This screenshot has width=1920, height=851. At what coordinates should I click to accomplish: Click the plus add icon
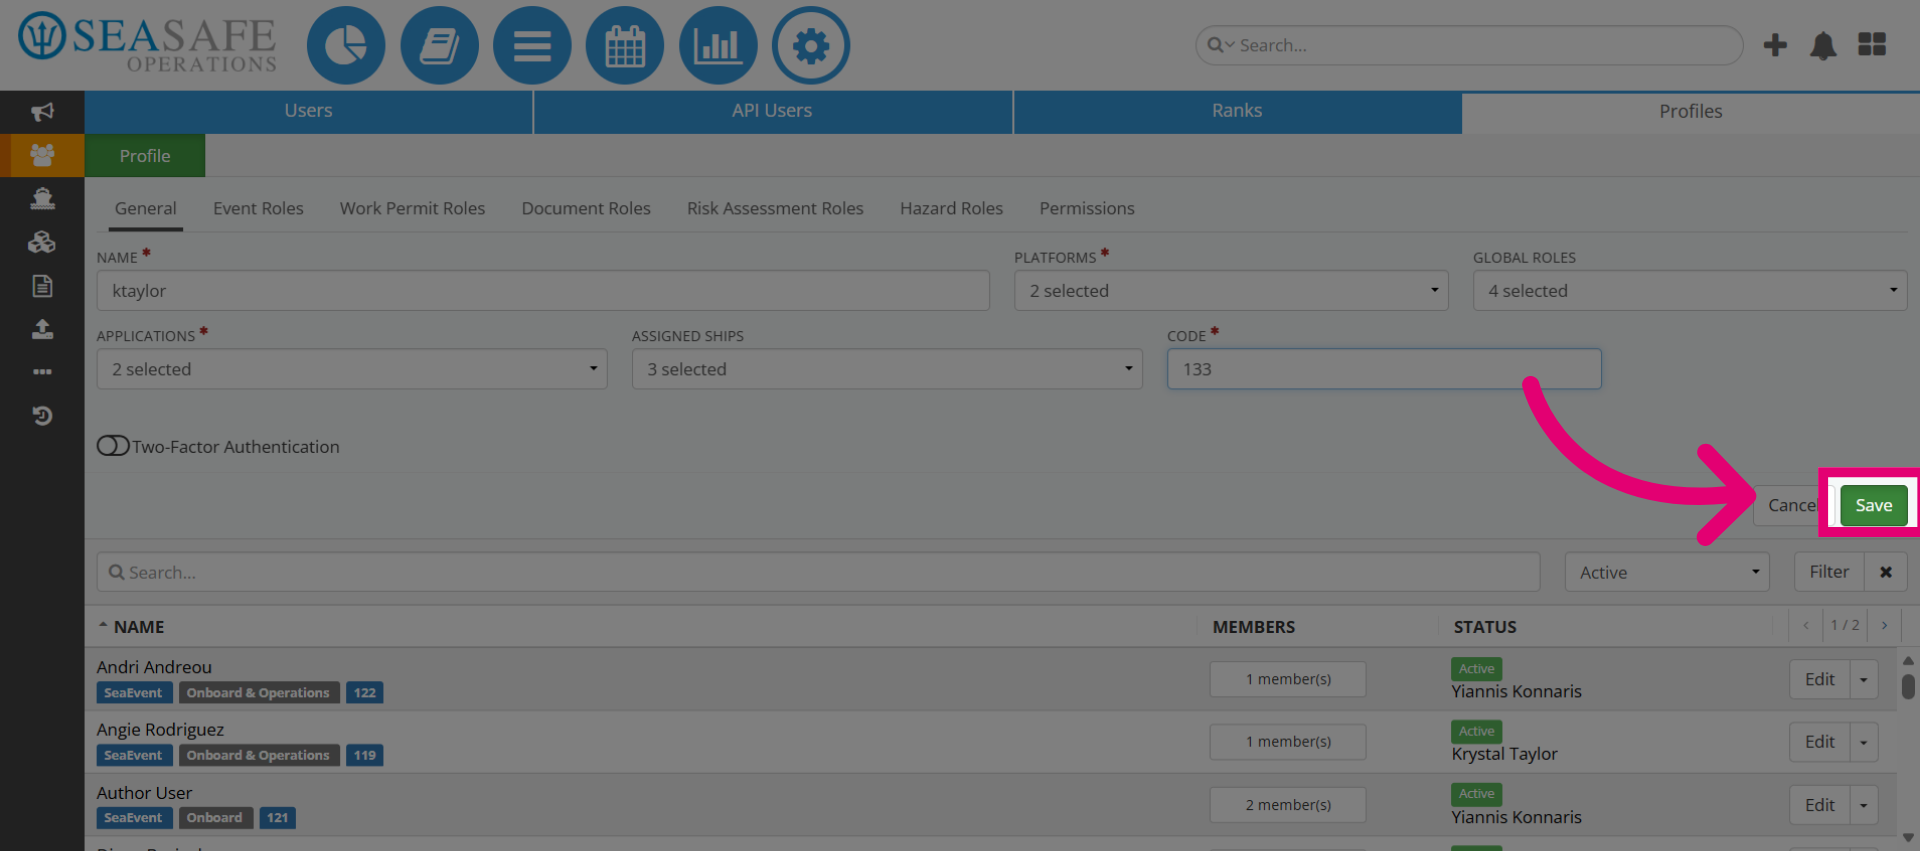(x=1775, y=45)
